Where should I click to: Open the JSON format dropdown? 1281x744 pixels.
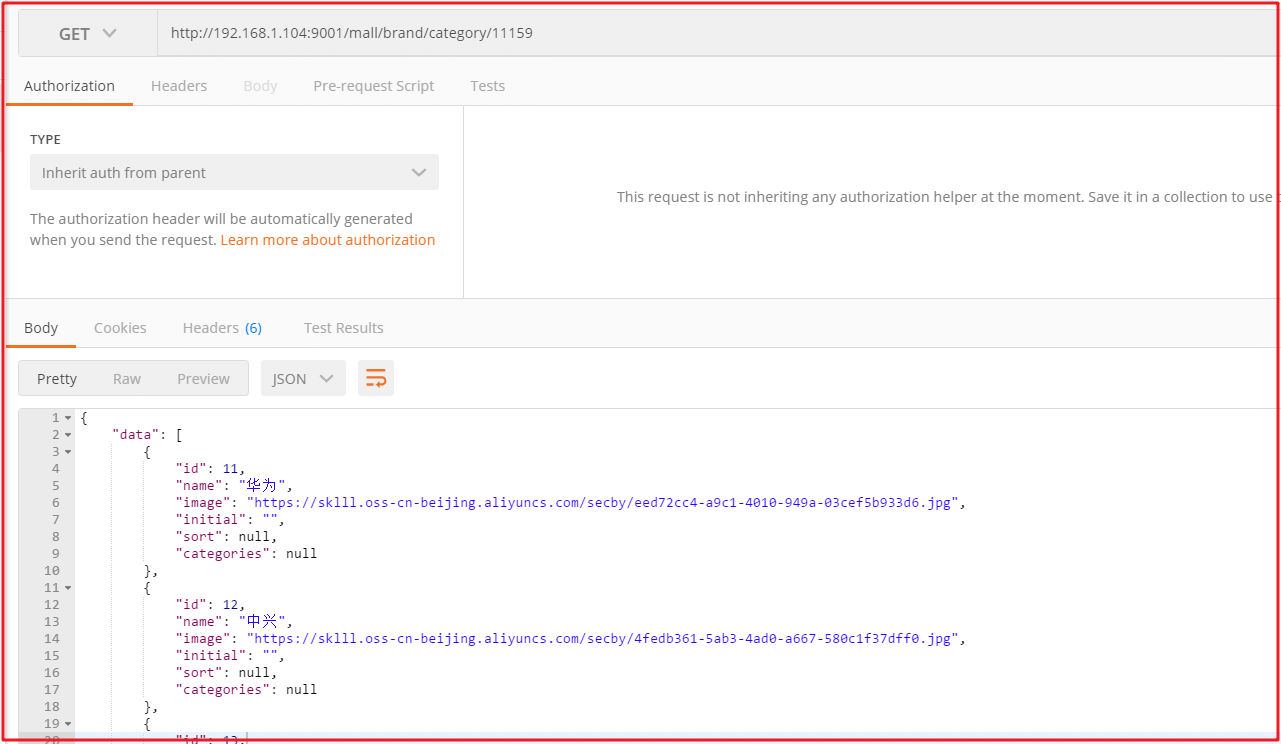303,379
